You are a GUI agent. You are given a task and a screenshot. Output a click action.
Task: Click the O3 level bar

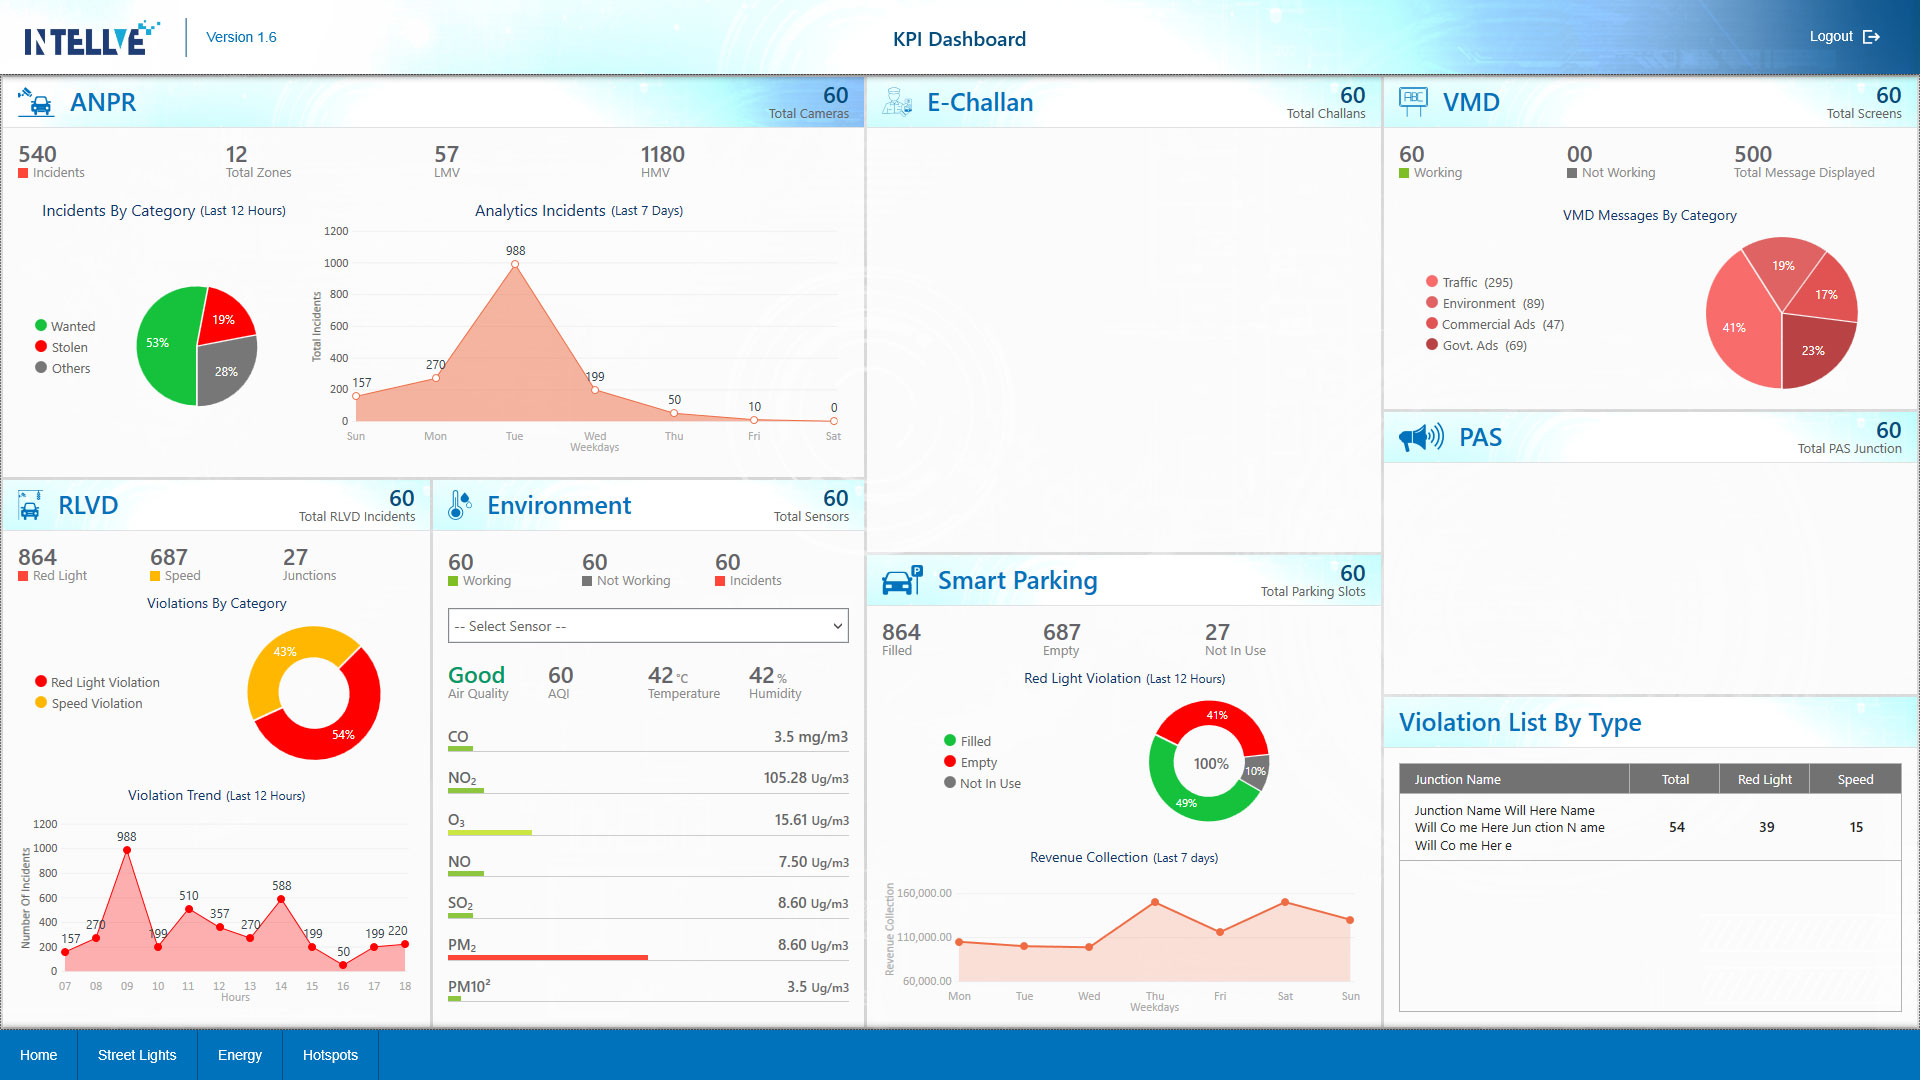(490, 832)
